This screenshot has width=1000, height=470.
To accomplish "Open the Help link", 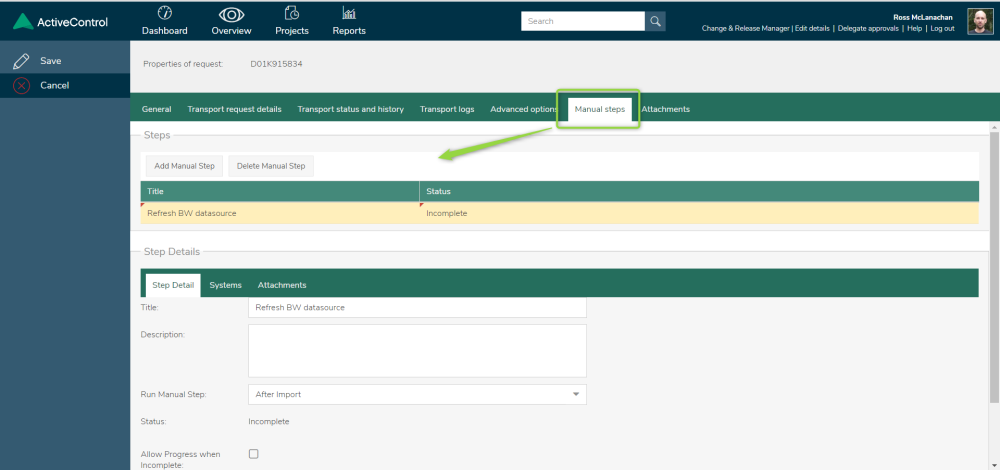I will [x=915, y=29].
